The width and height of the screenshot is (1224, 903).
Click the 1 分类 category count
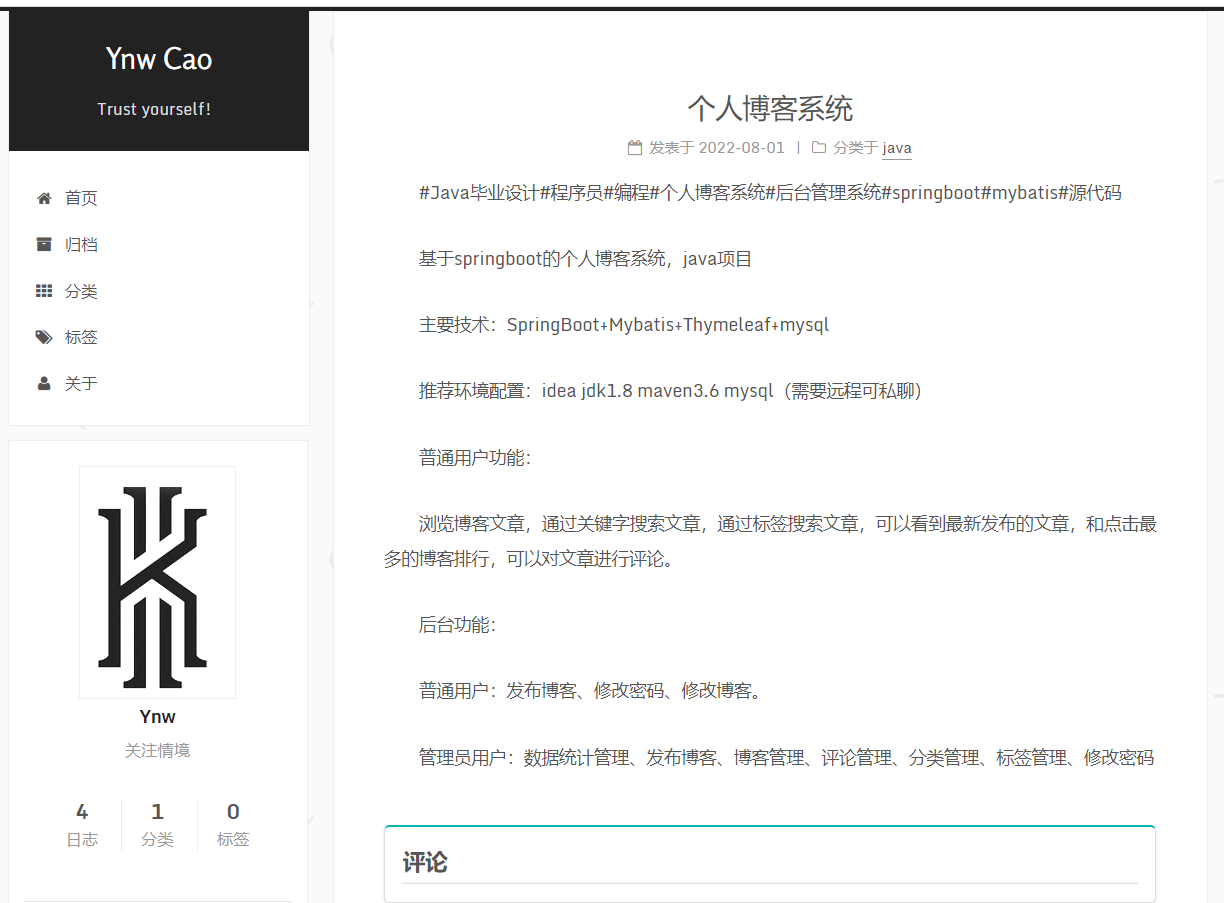(x=157, y=824)
